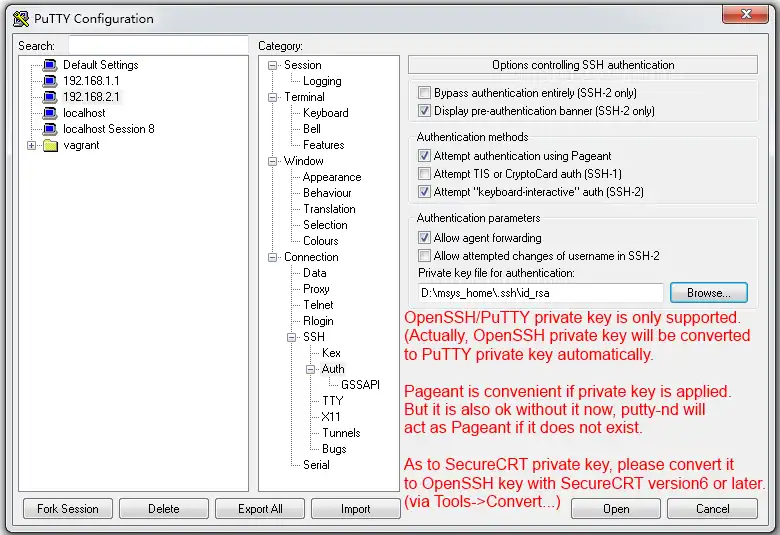This screenshot has width=780, height=535.
Task: Enable Bypass authentication entirely checkbox
Action: tap(424, 93)
